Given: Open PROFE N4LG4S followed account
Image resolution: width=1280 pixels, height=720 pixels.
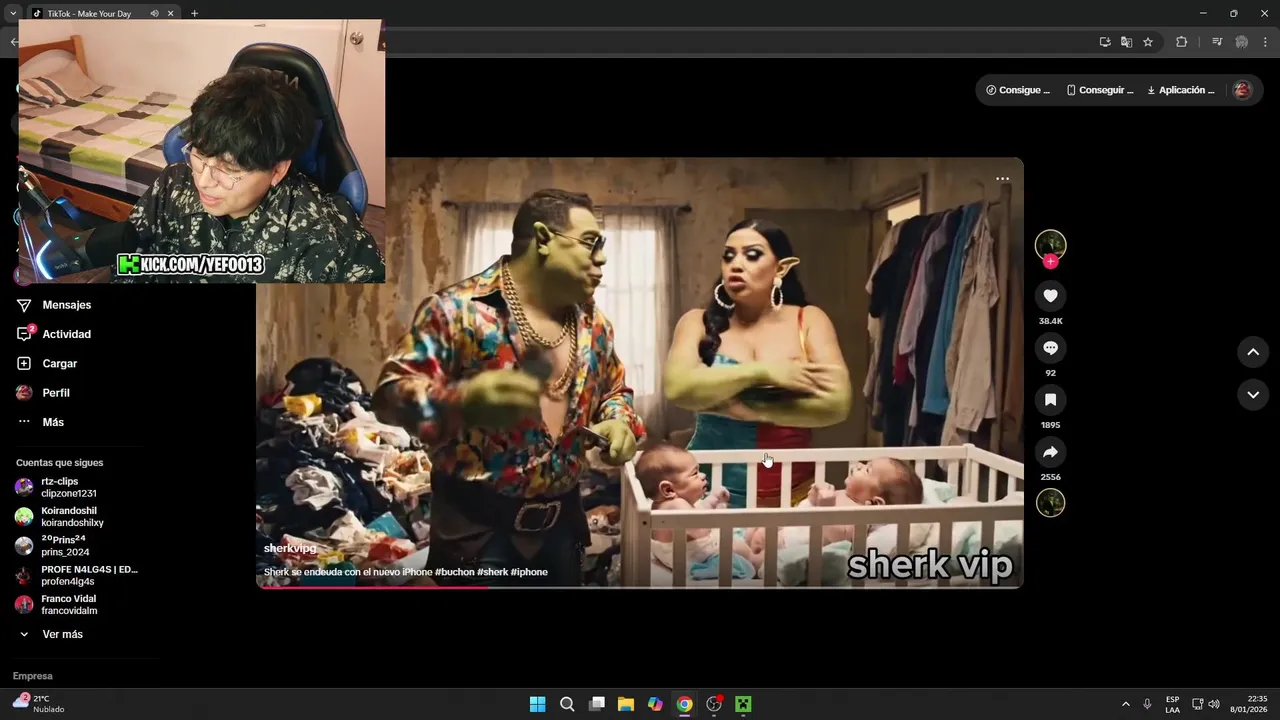Looking at the screenshot, I should (76, 575).
